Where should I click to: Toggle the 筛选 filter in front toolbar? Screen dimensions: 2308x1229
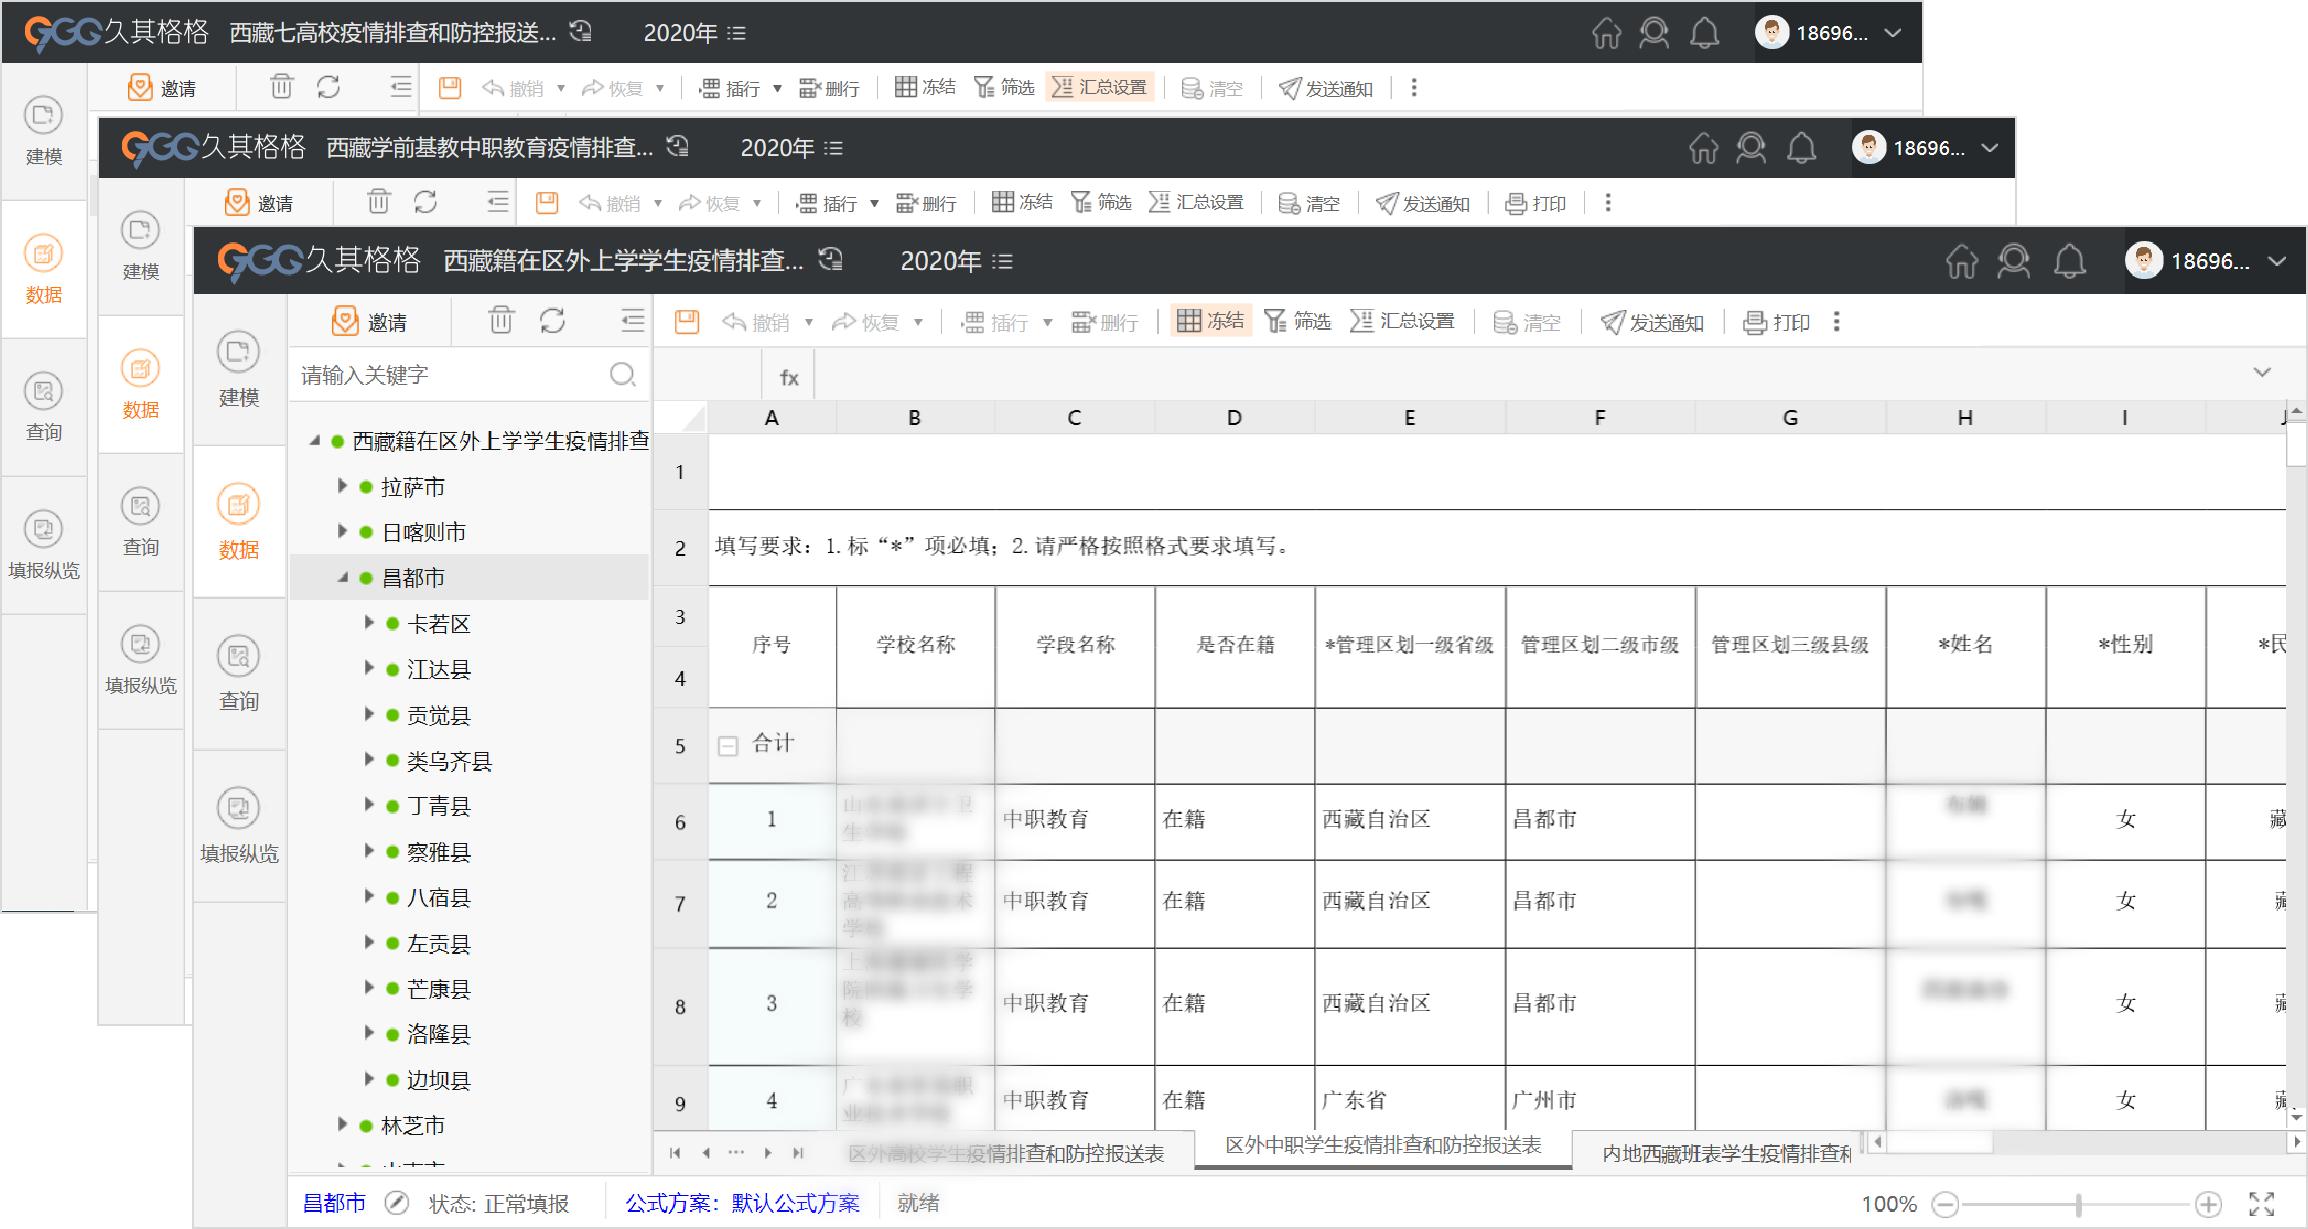click(x=1298, y=321)
